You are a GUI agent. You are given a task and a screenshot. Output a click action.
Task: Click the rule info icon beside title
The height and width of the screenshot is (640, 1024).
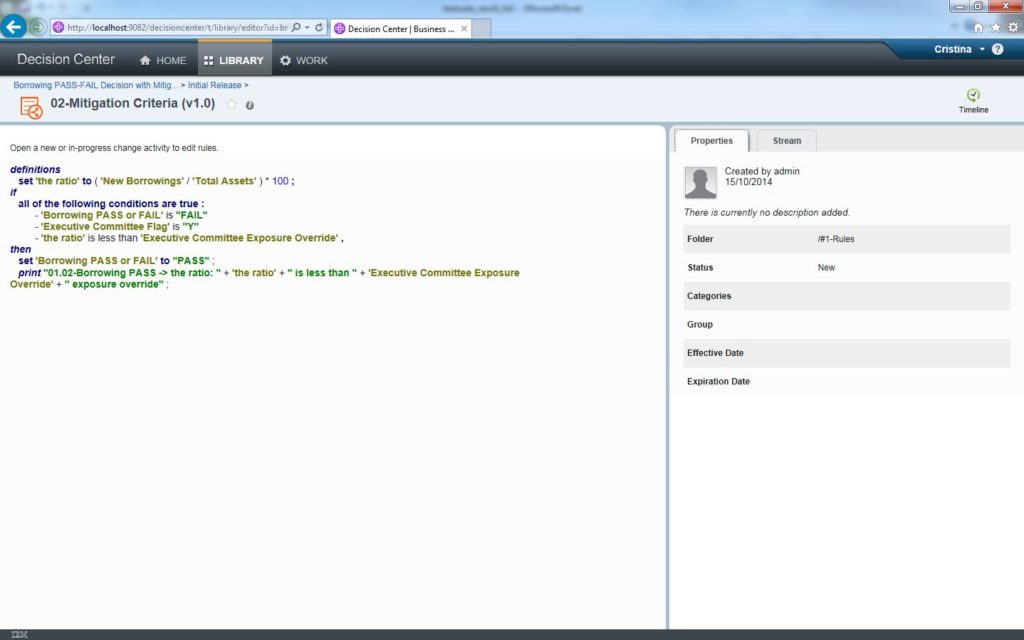250,105
